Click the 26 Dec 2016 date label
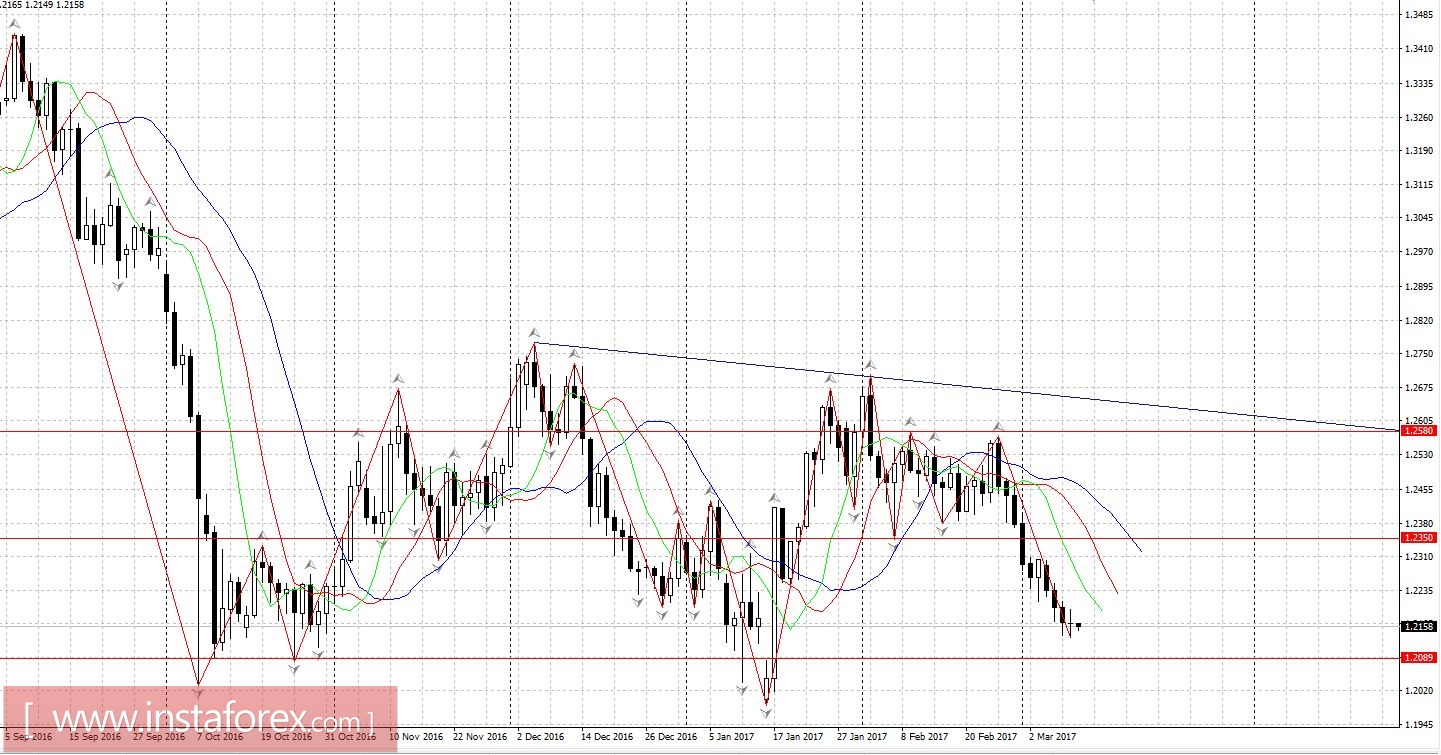The image size is (1441, 755). coord(671,737)
